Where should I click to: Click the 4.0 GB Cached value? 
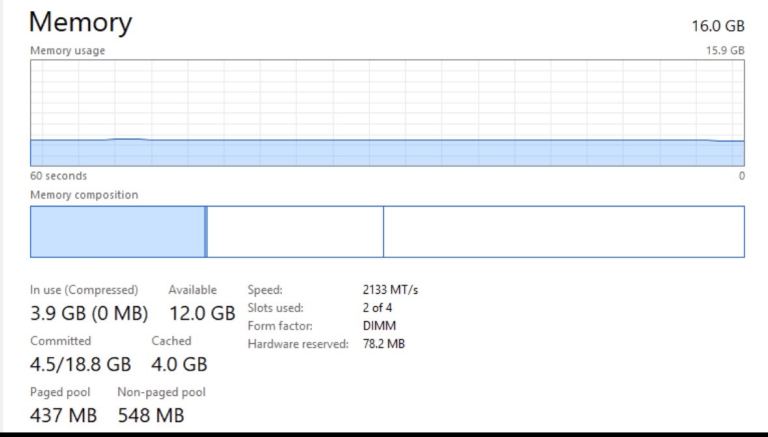coord(179,364)
